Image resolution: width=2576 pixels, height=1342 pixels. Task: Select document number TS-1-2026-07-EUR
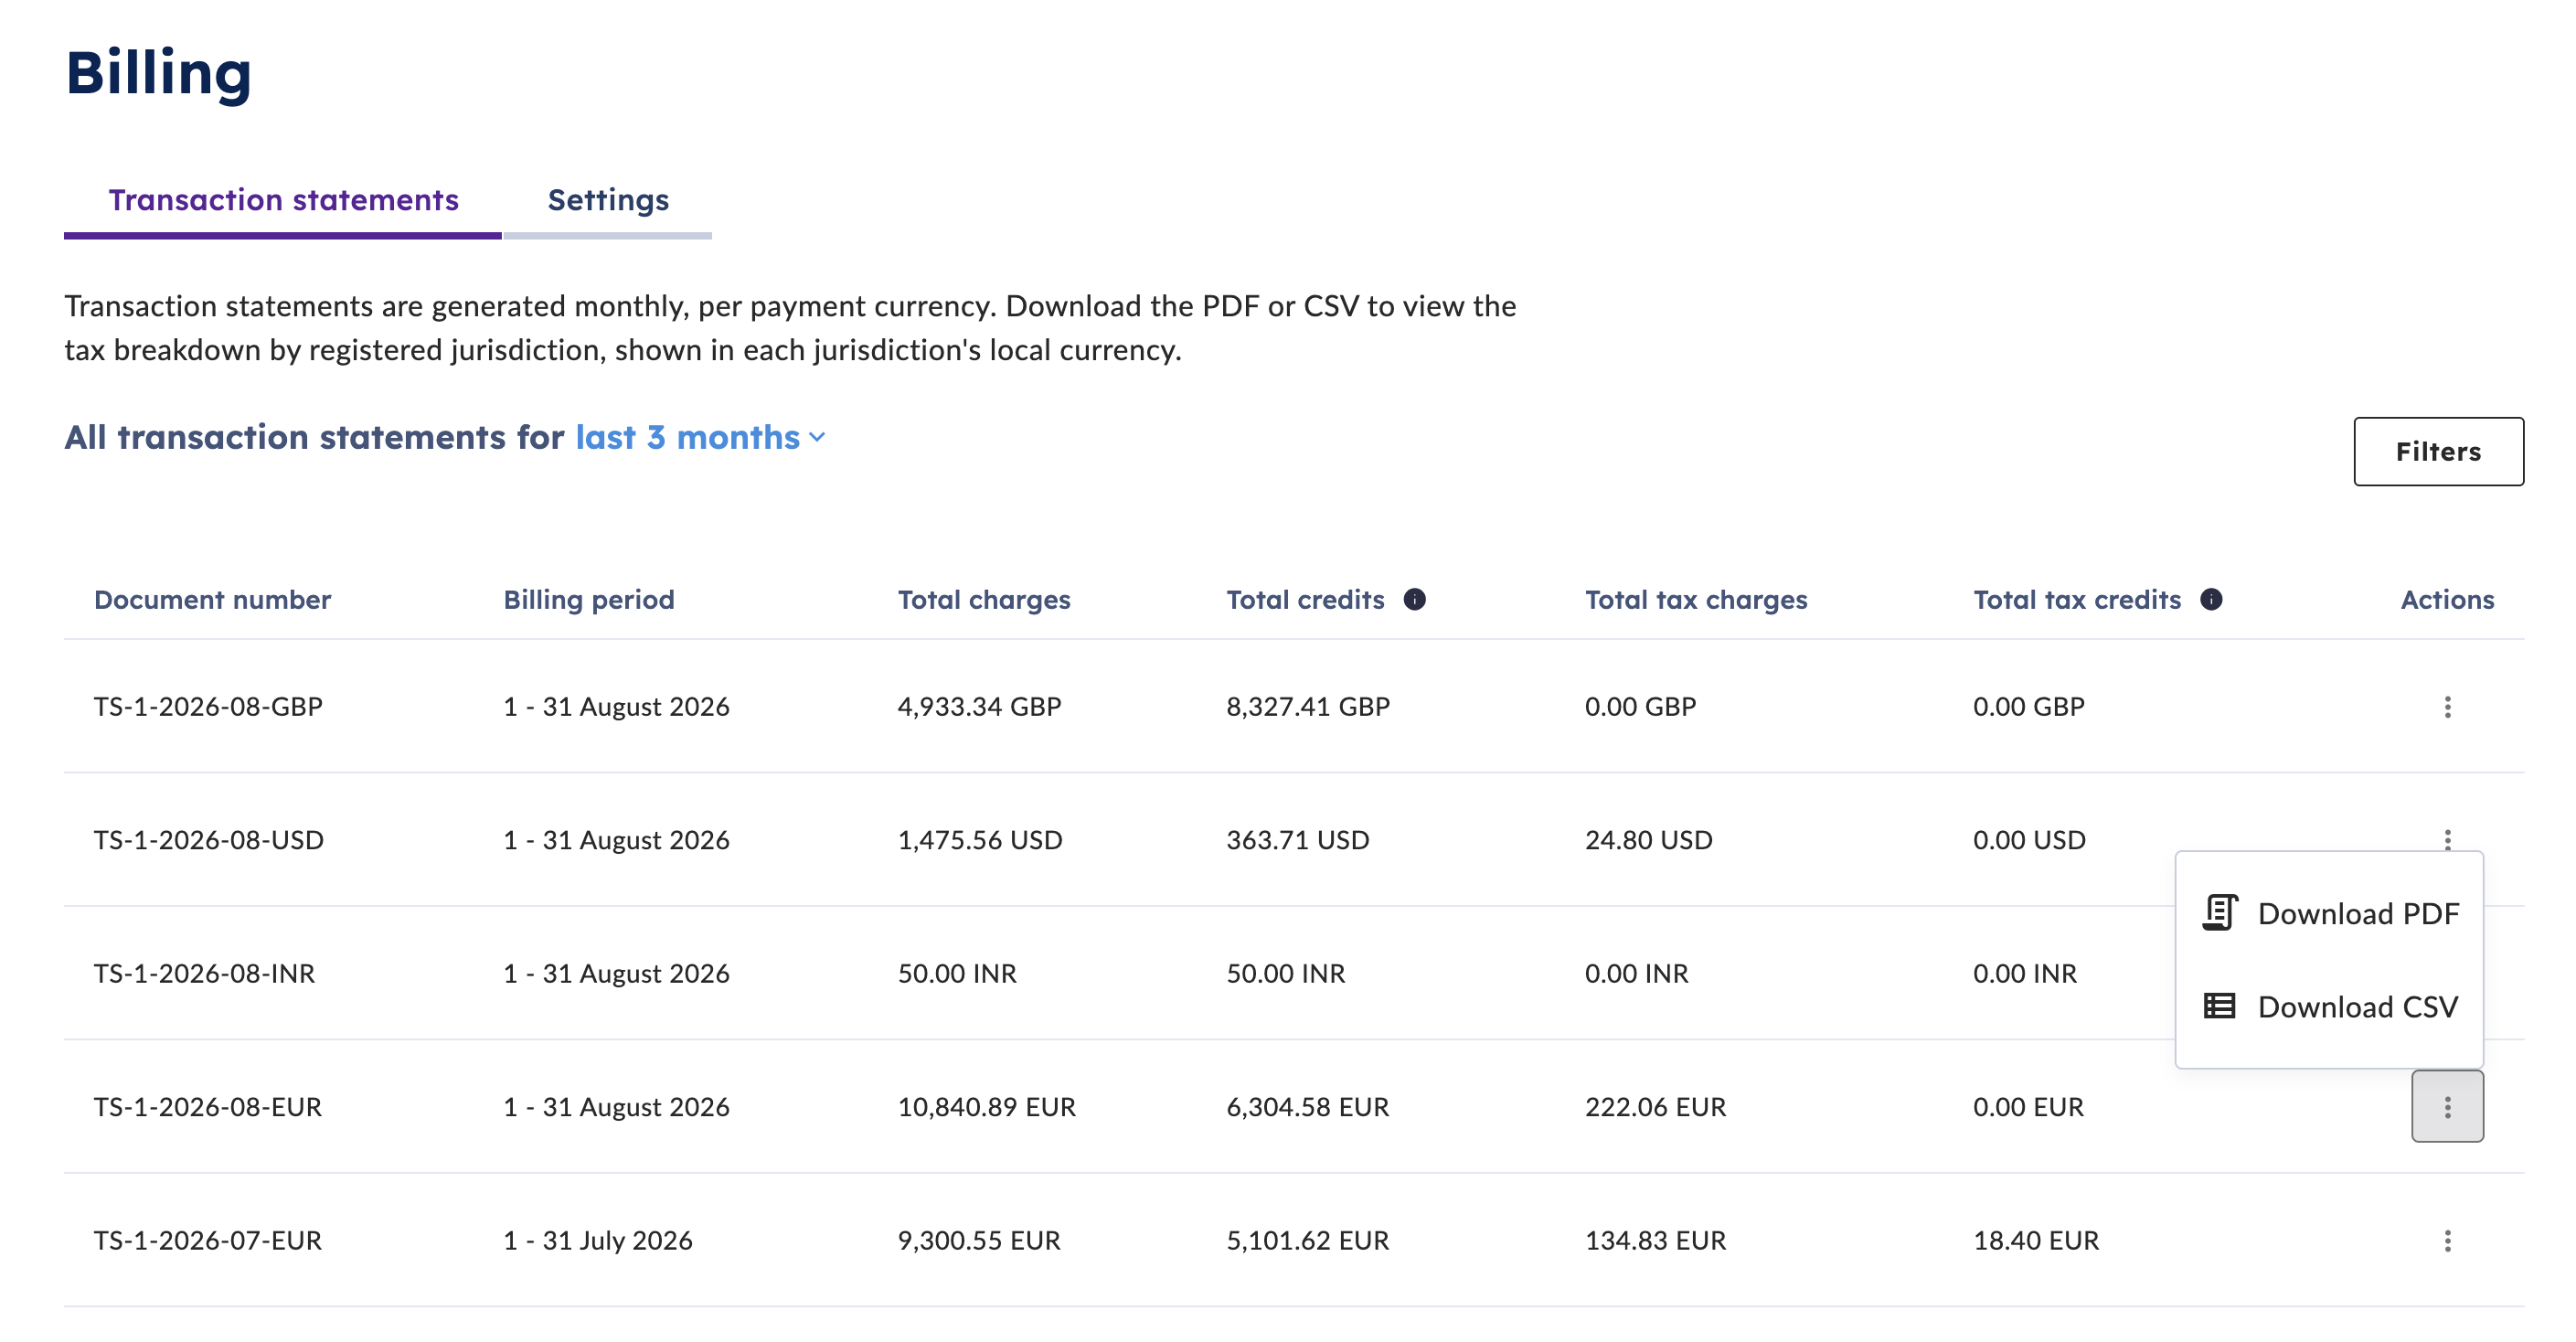pyautogui.click(x=208, y=1241)
